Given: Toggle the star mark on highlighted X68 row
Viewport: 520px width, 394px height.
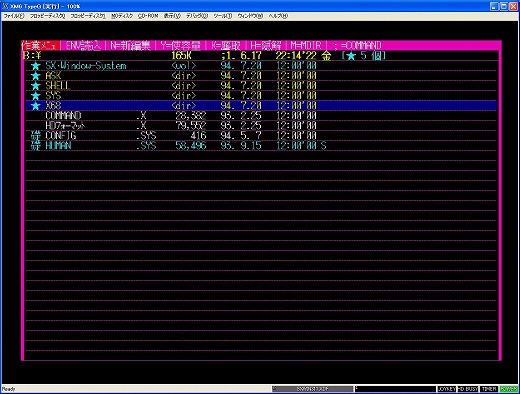Looking at the screenshot, I should [x=35, y=106].
